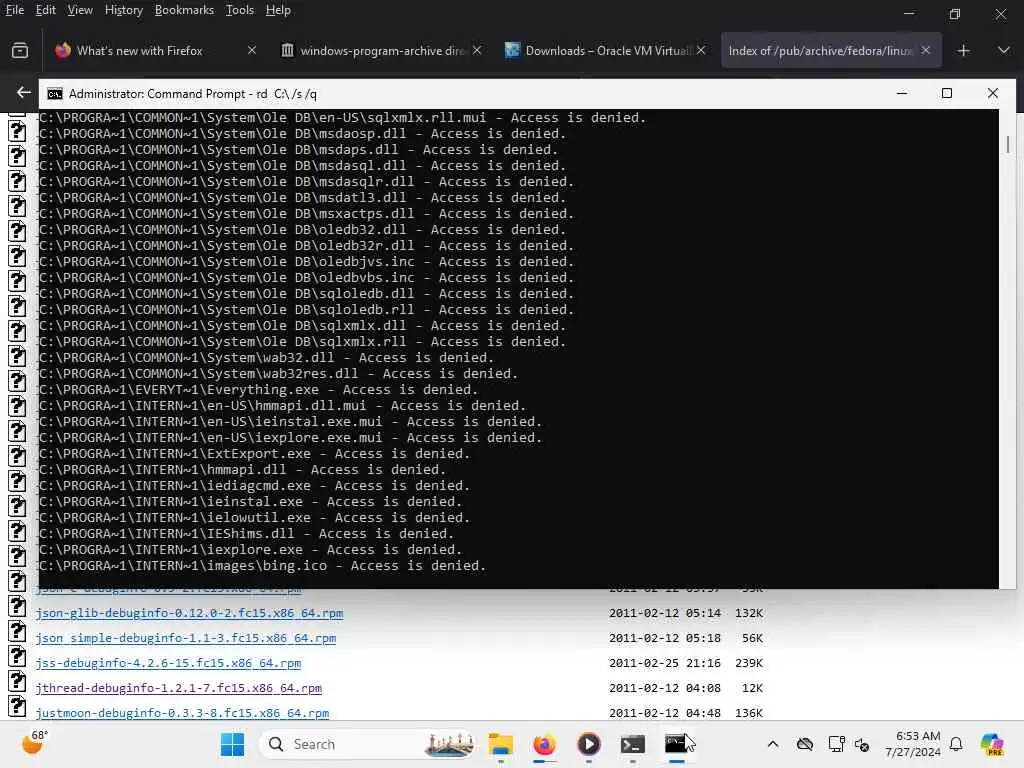This screenshot has width=1024, height=768.
Task: Open the muted volume tray icon
Action: 862,744
